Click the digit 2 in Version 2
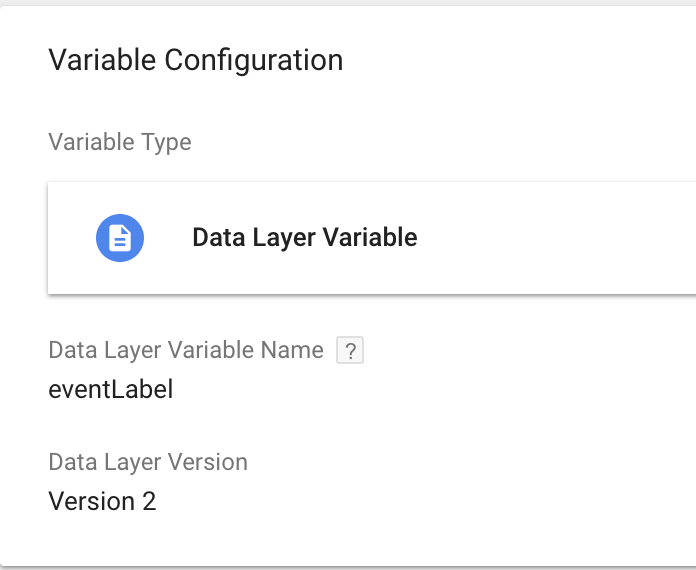 tap(149, 501)
